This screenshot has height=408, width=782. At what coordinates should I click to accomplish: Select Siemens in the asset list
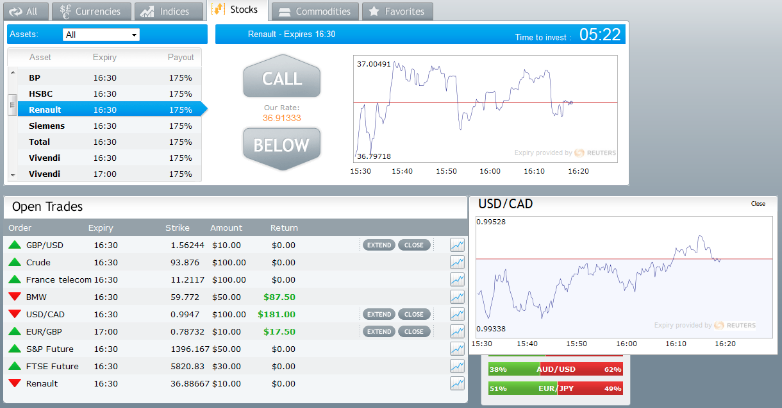click(109, 126)
